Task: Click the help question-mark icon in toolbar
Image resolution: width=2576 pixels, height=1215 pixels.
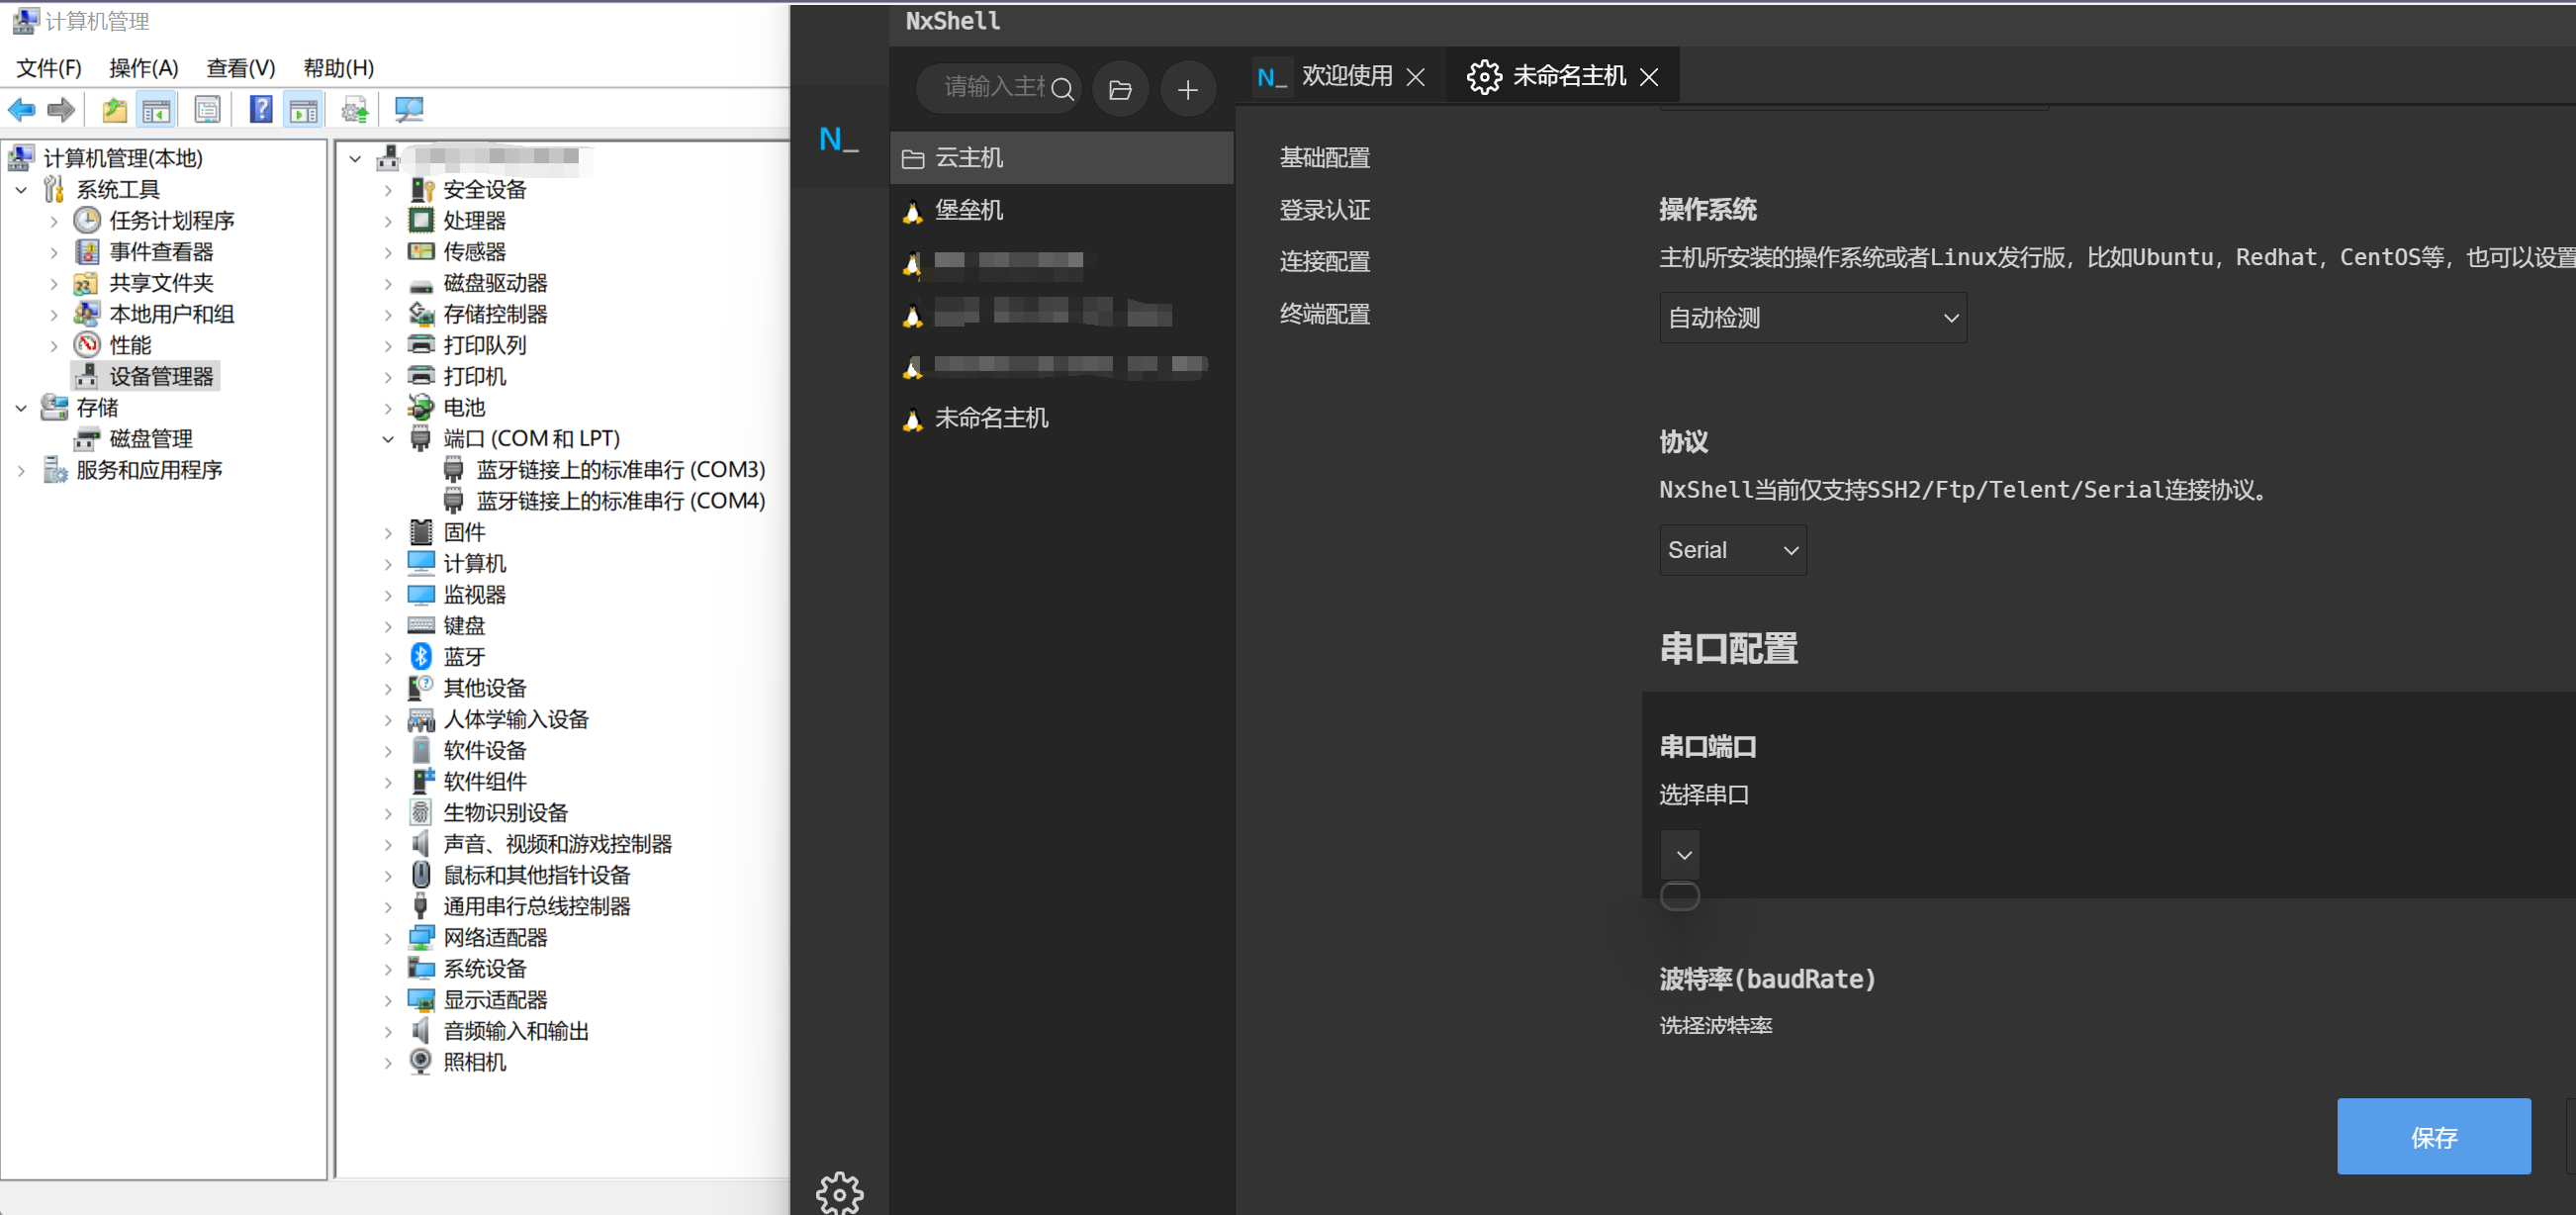Action: click(x=260, y=110)
